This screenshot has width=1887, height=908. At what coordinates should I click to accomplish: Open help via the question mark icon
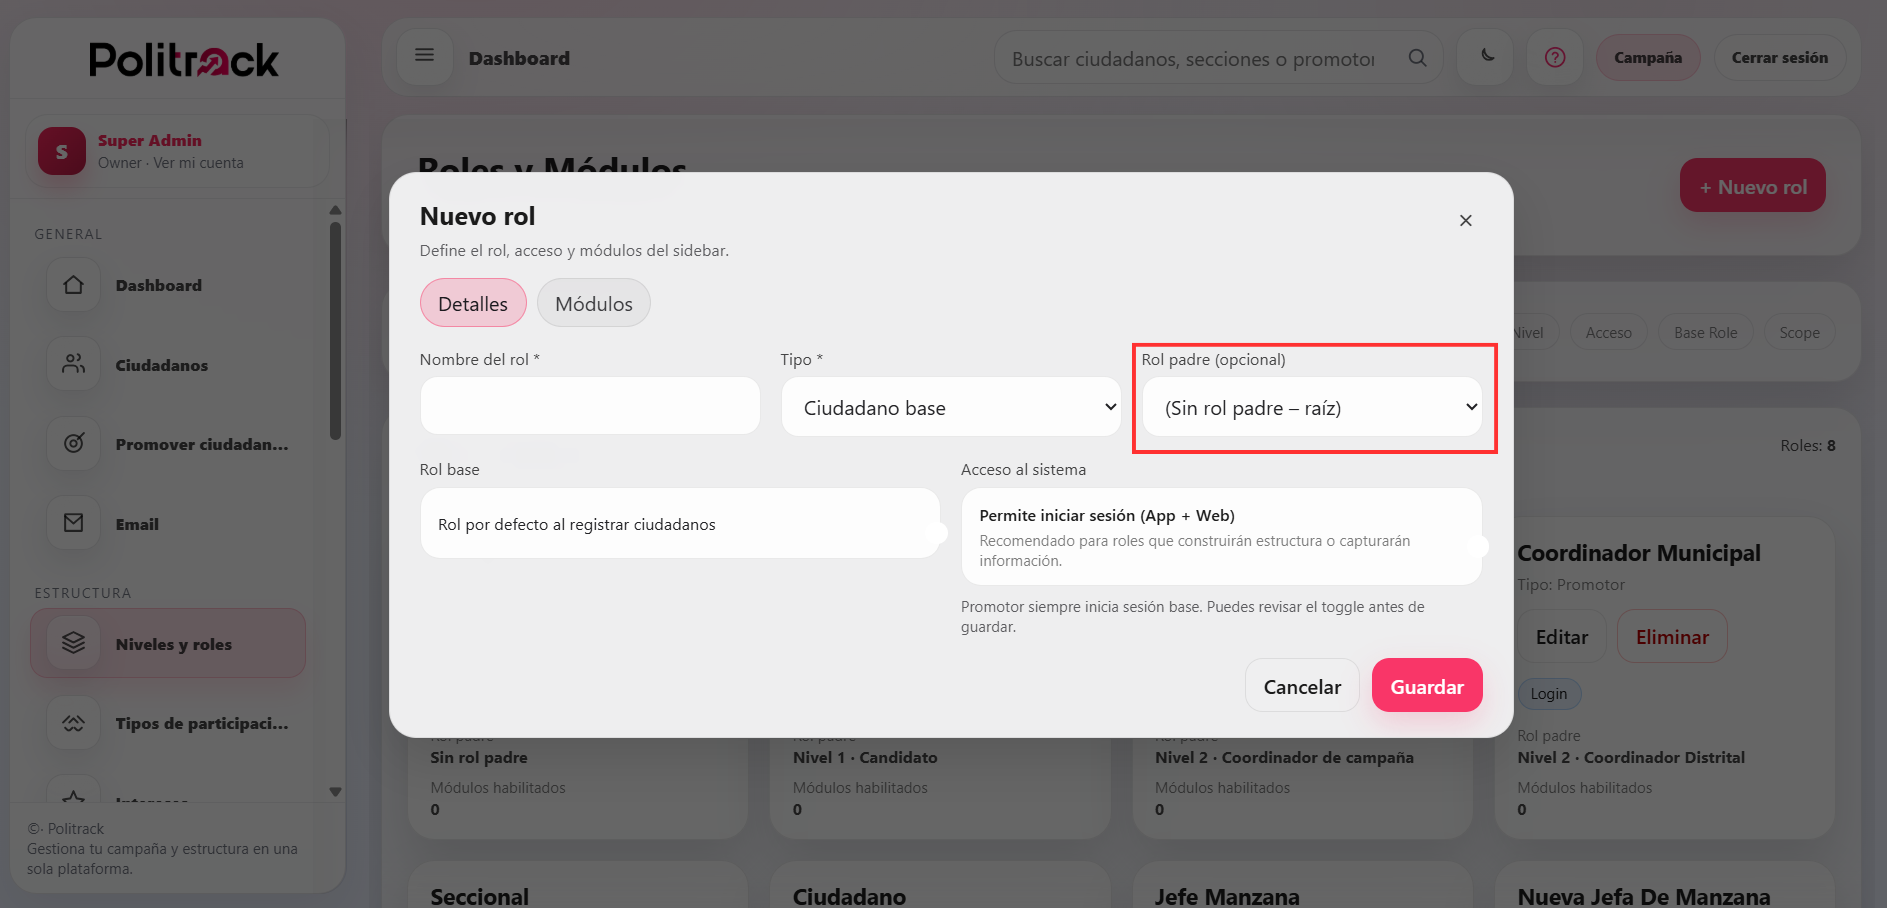1554,57
